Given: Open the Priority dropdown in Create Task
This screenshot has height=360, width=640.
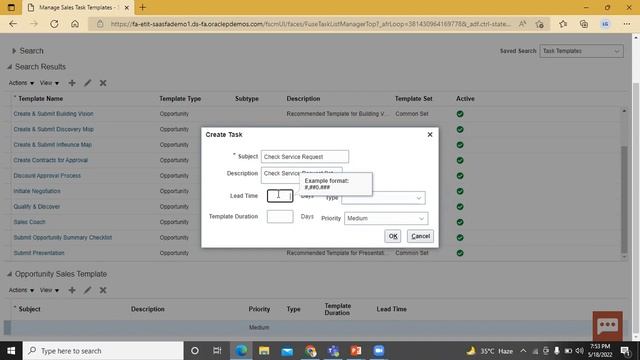Looking at the screenshot, I should pyautogui.click(x=386, y=218).
